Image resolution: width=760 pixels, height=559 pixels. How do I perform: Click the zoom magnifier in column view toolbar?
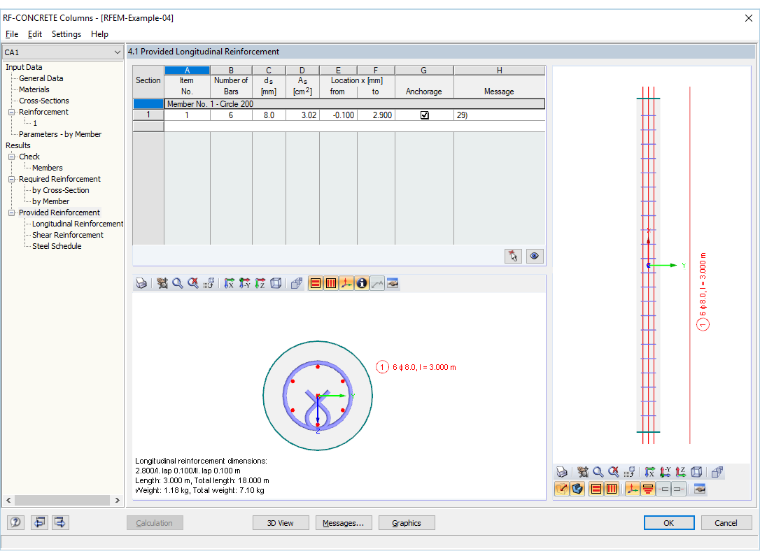click(598, 472)
